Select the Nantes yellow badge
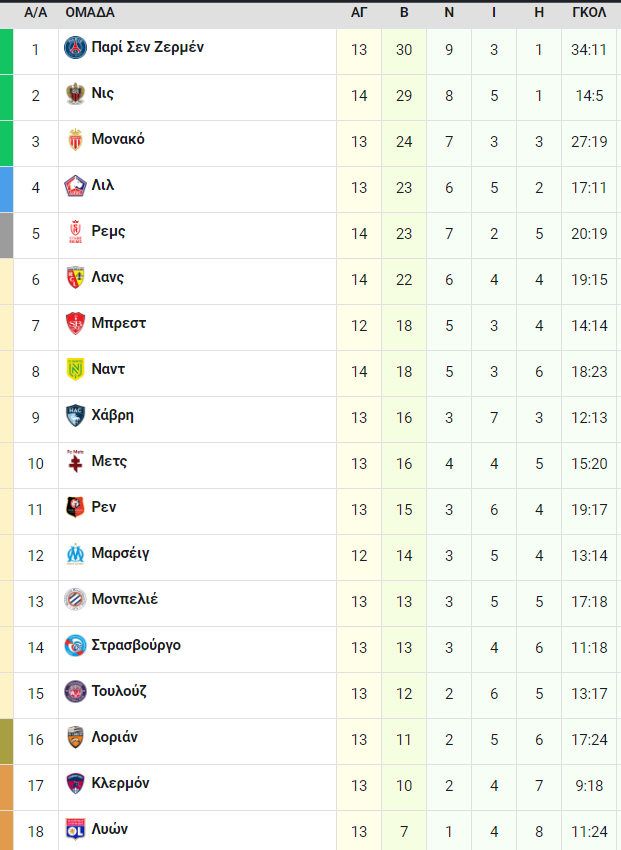Screen dimensions: 621x850 click(x=75, y=370)
